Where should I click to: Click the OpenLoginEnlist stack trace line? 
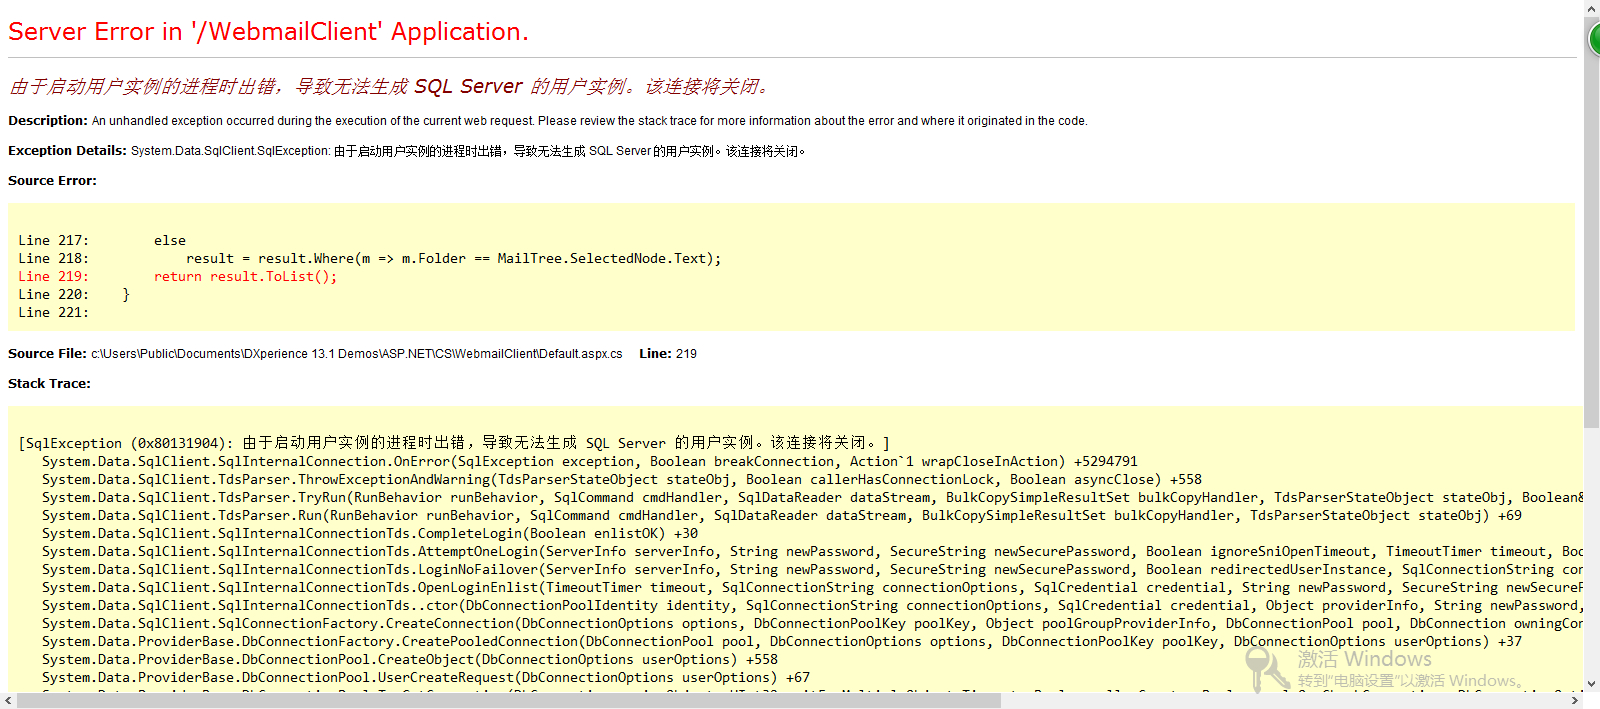(x=813, y=588)
